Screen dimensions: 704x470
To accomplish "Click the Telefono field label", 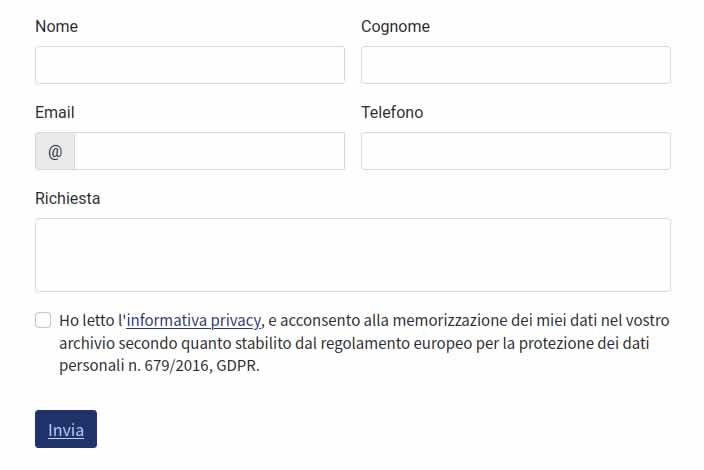I will pyautogui.click(x=392, y=112).
